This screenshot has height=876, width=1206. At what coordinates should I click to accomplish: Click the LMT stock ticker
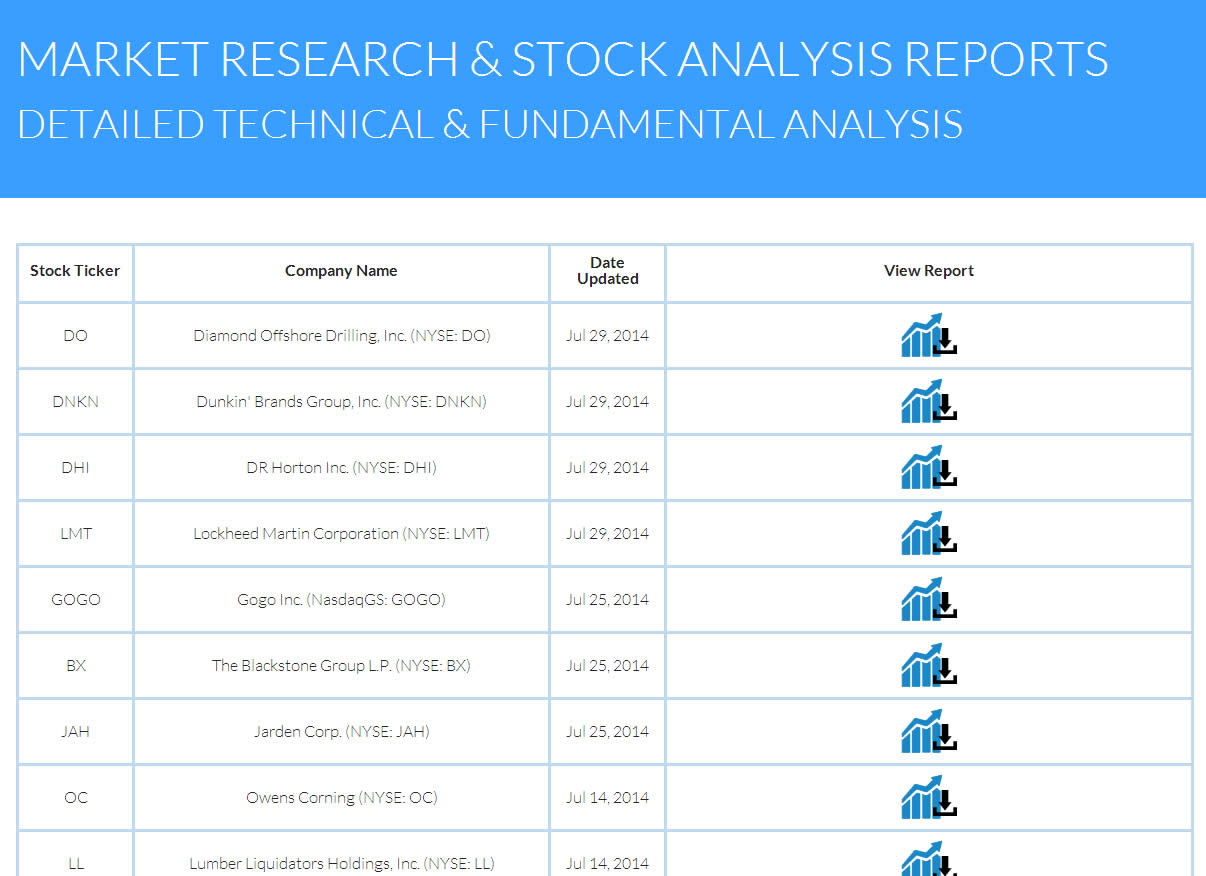75,534
